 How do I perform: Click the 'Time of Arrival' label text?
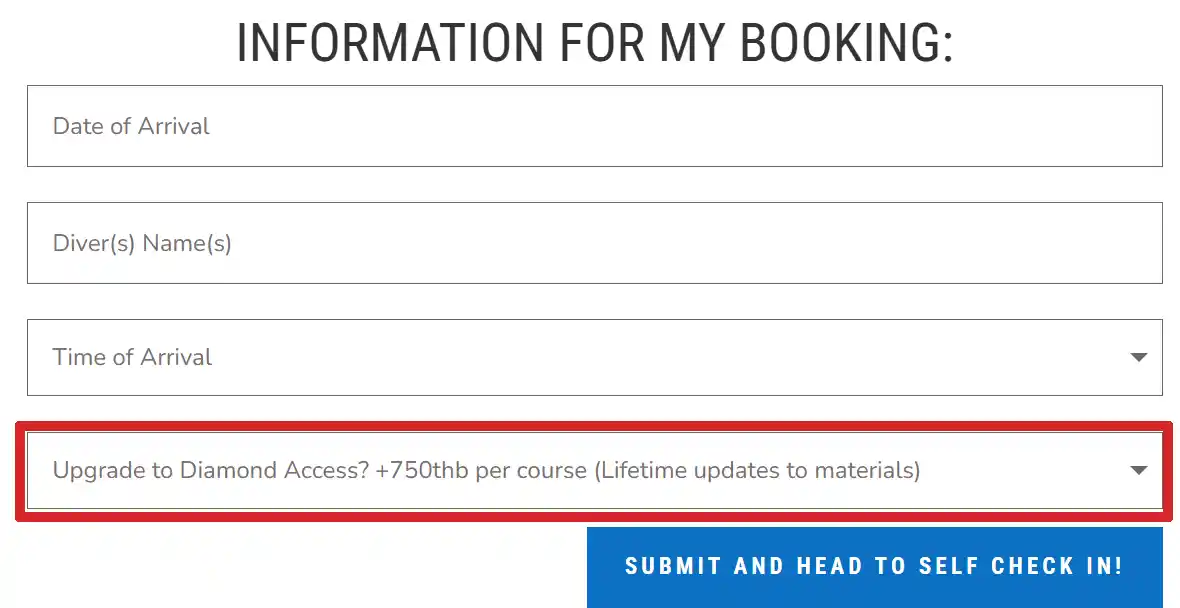(132, 357)
